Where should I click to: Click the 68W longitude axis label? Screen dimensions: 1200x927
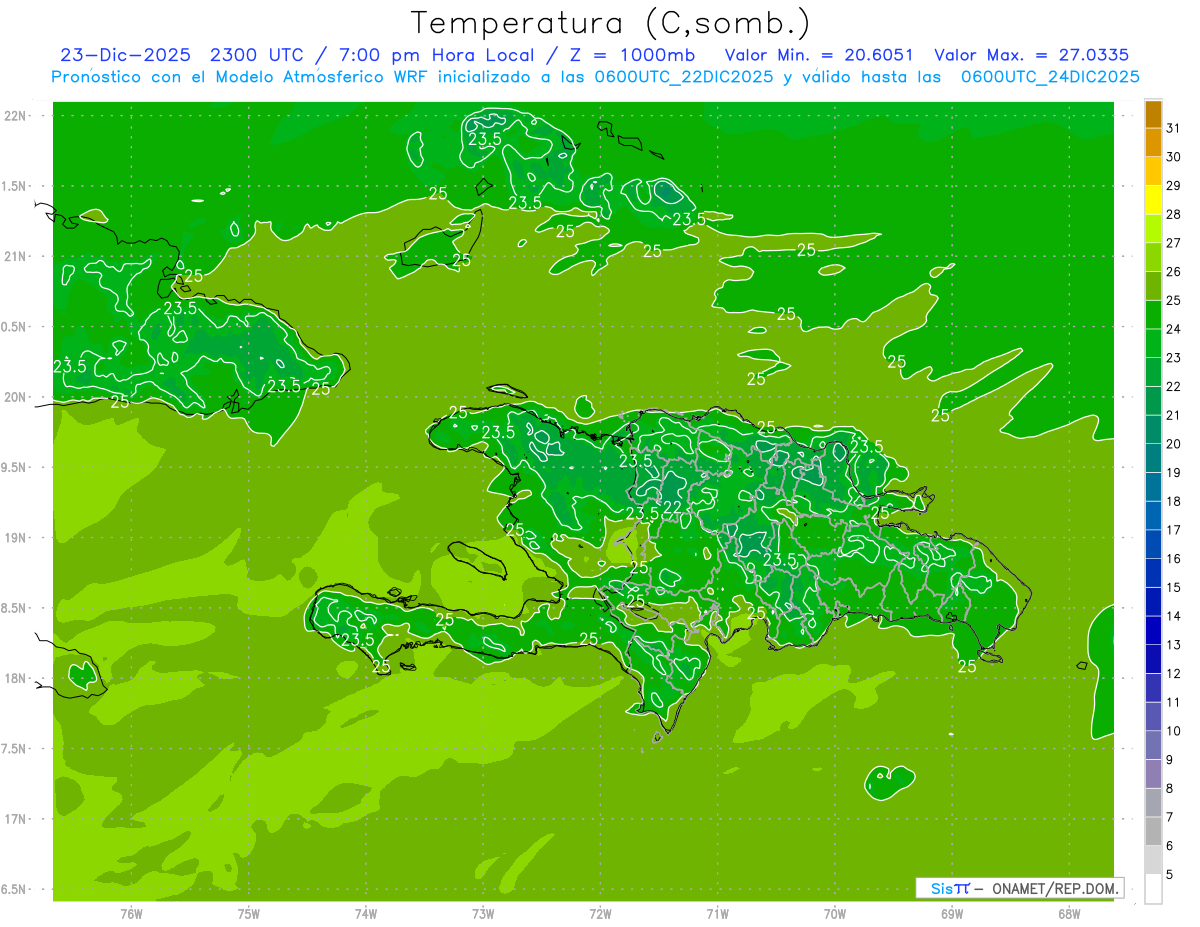click(1069, 914)
